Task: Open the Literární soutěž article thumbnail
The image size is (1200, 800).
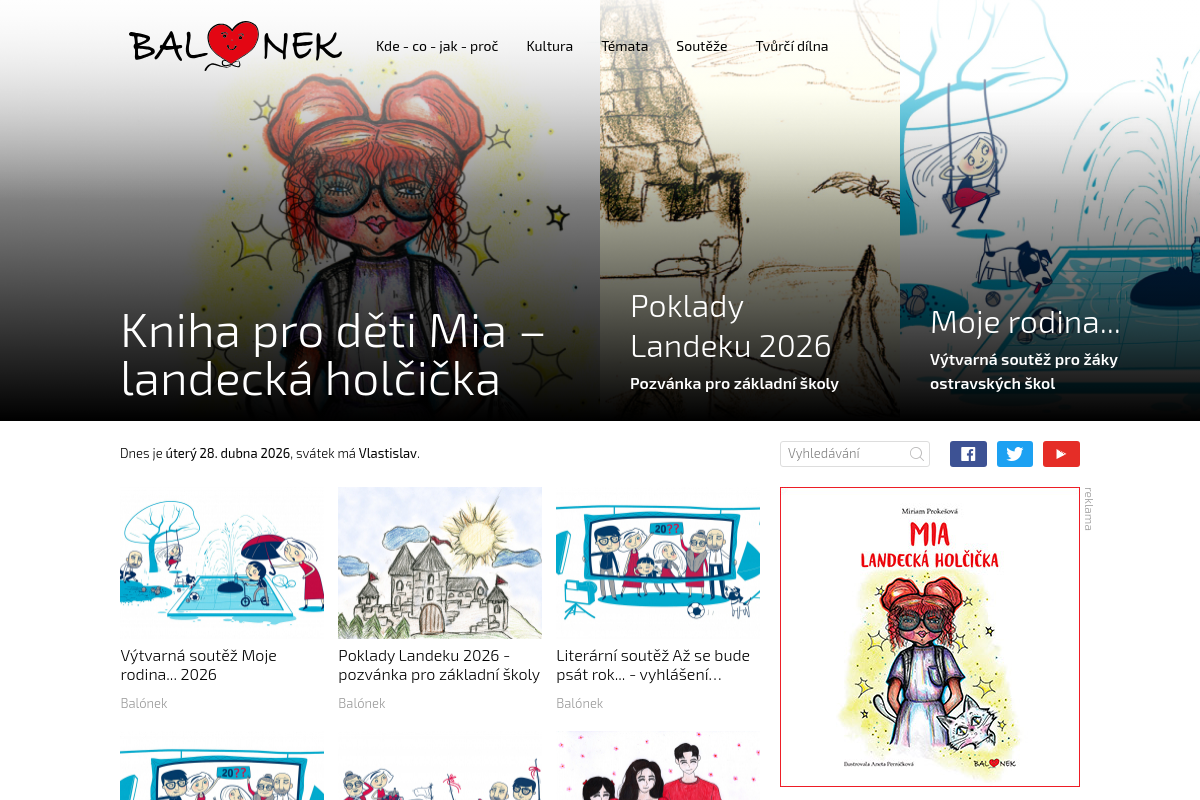Action: tap(658, 563)
